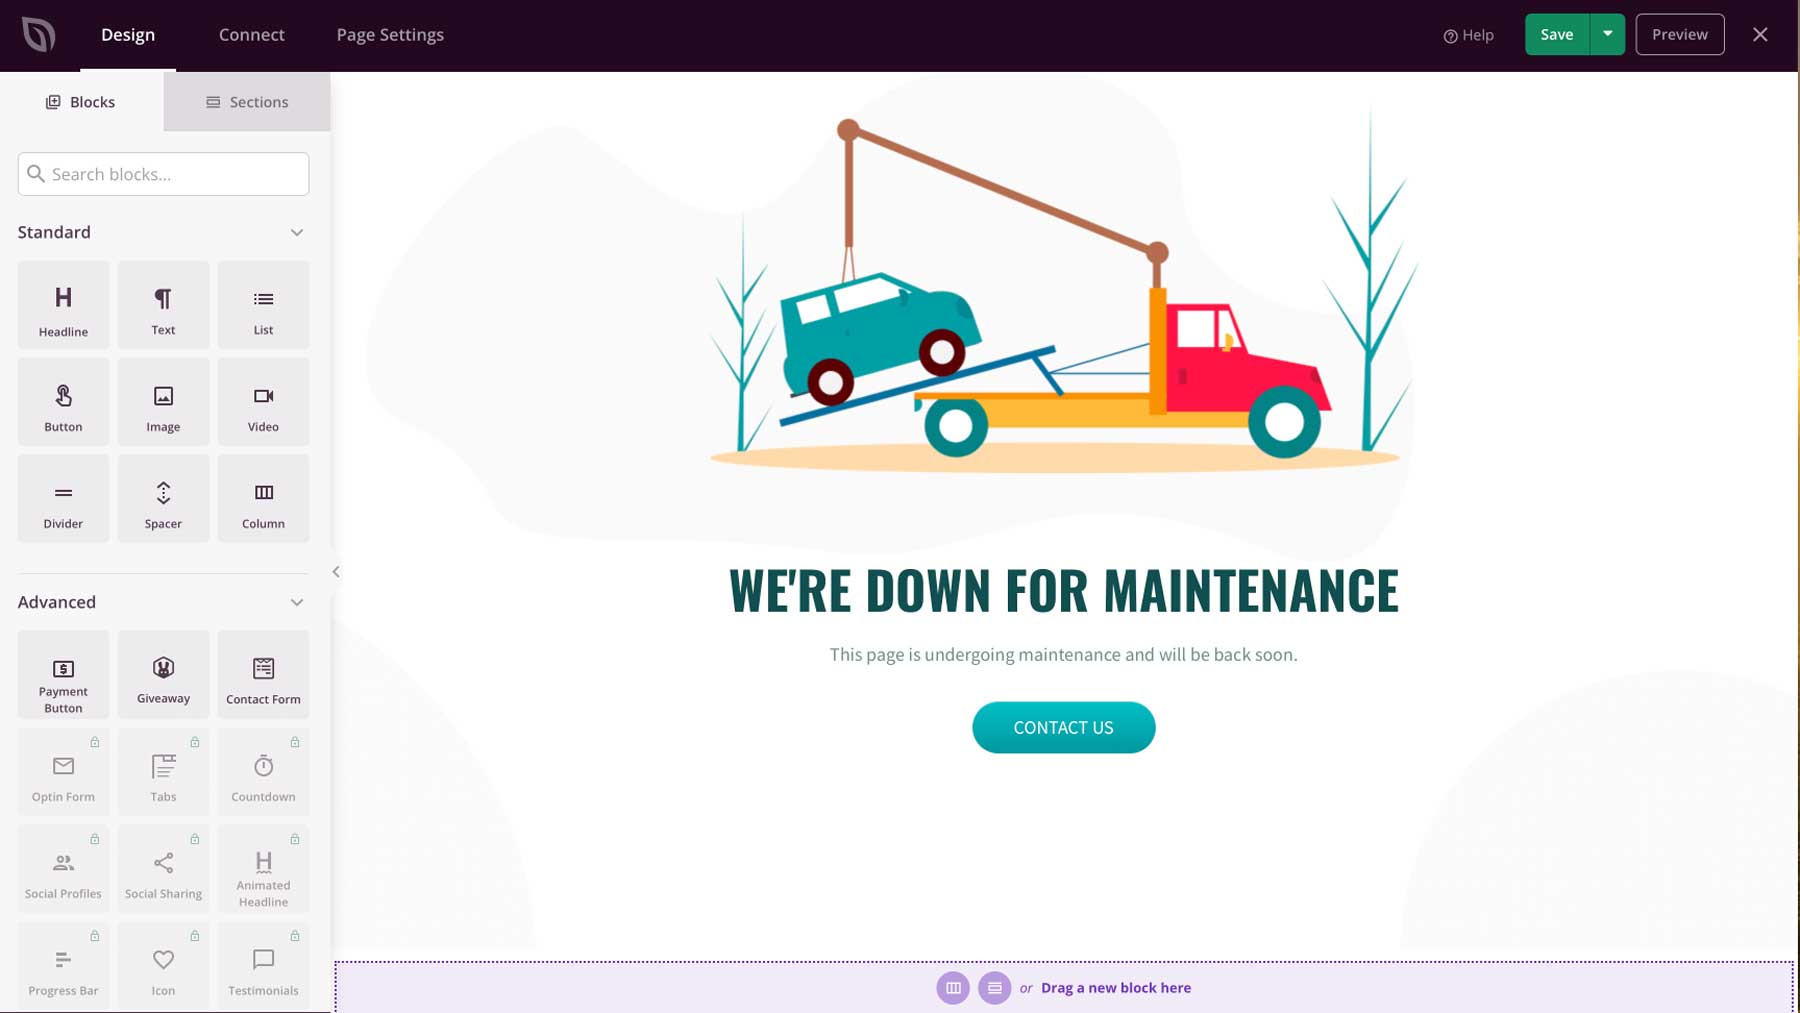Collapse the blocks sidebar panel
The image size is (1800, 1013).
336,572
